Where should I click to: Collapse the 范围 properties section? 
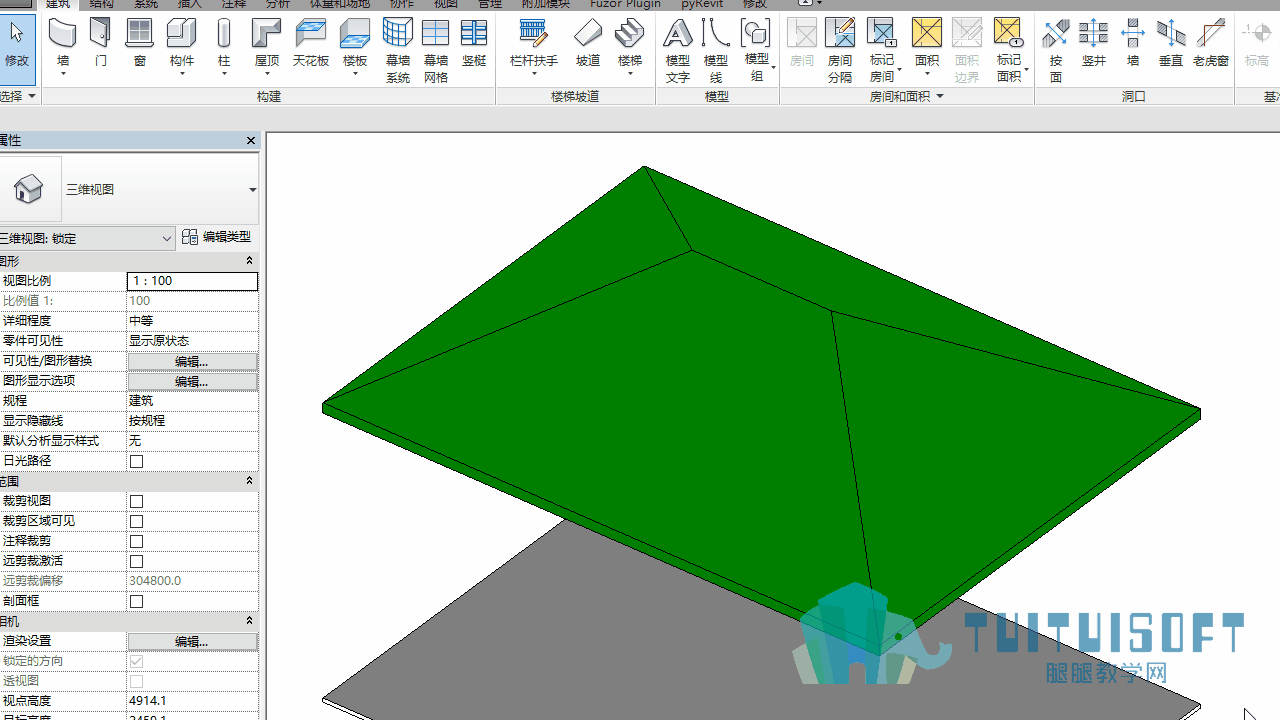click(x=250, y=481)
